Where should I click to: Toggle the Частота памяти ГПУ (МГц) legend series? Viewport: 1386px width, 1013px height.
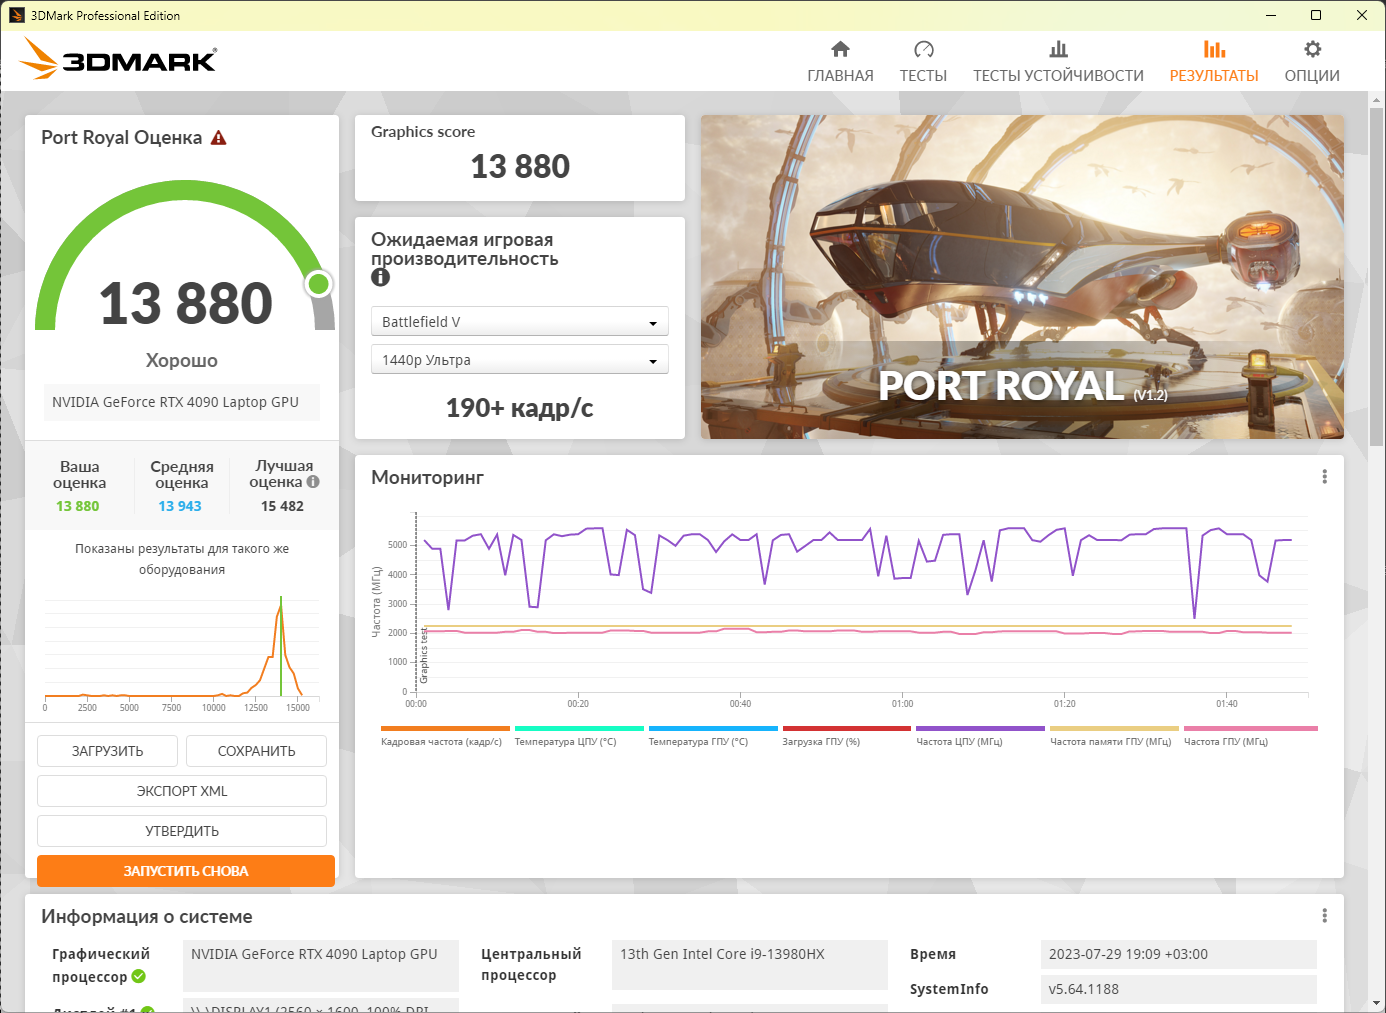pos(1114,737)
